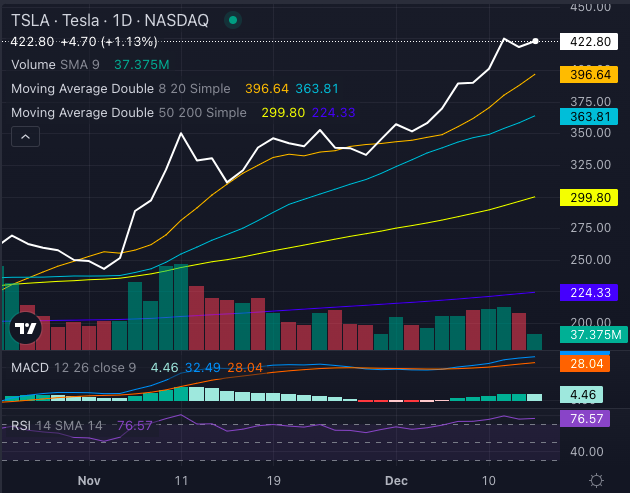Click the 37.375M volume axis tag
Screen dimensions: 630x493
pos(590,335)
